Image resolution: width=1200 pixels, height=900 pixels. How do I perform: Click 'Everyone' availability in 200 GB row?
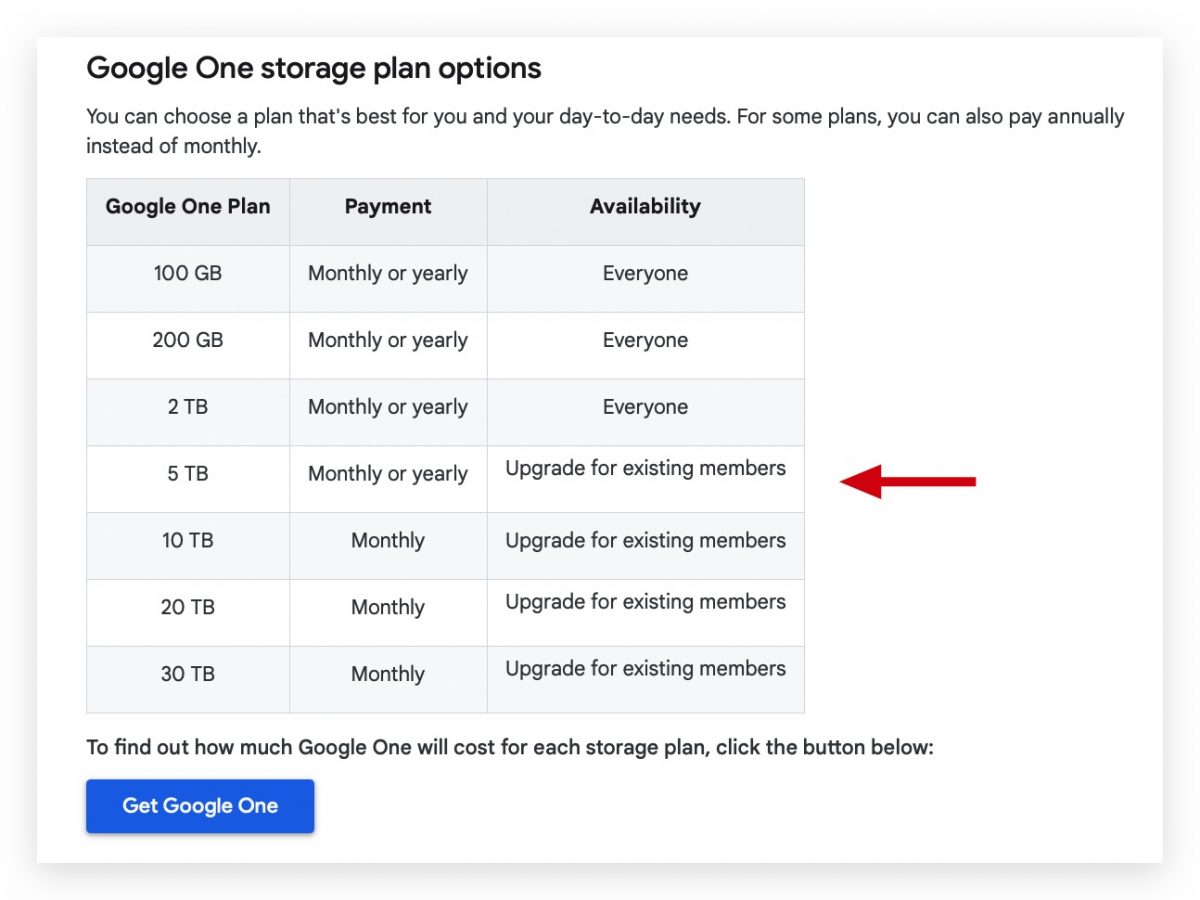tap(645, 341)
